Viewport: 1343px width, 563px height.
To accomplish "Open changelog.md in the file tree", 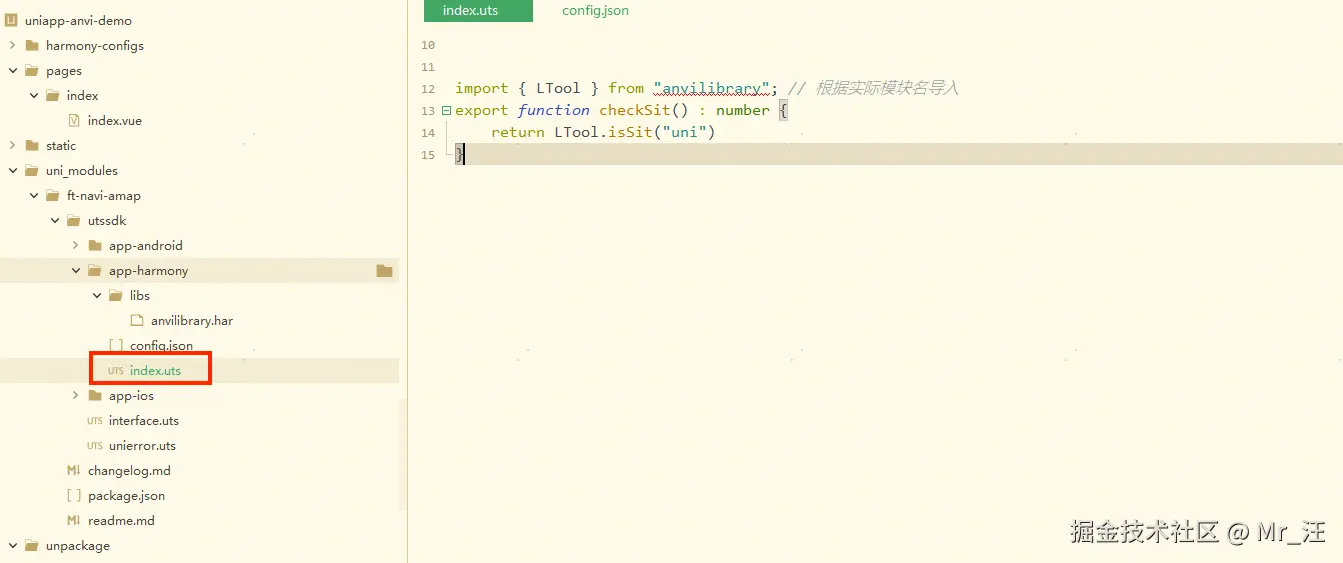I will click(129, 470).
